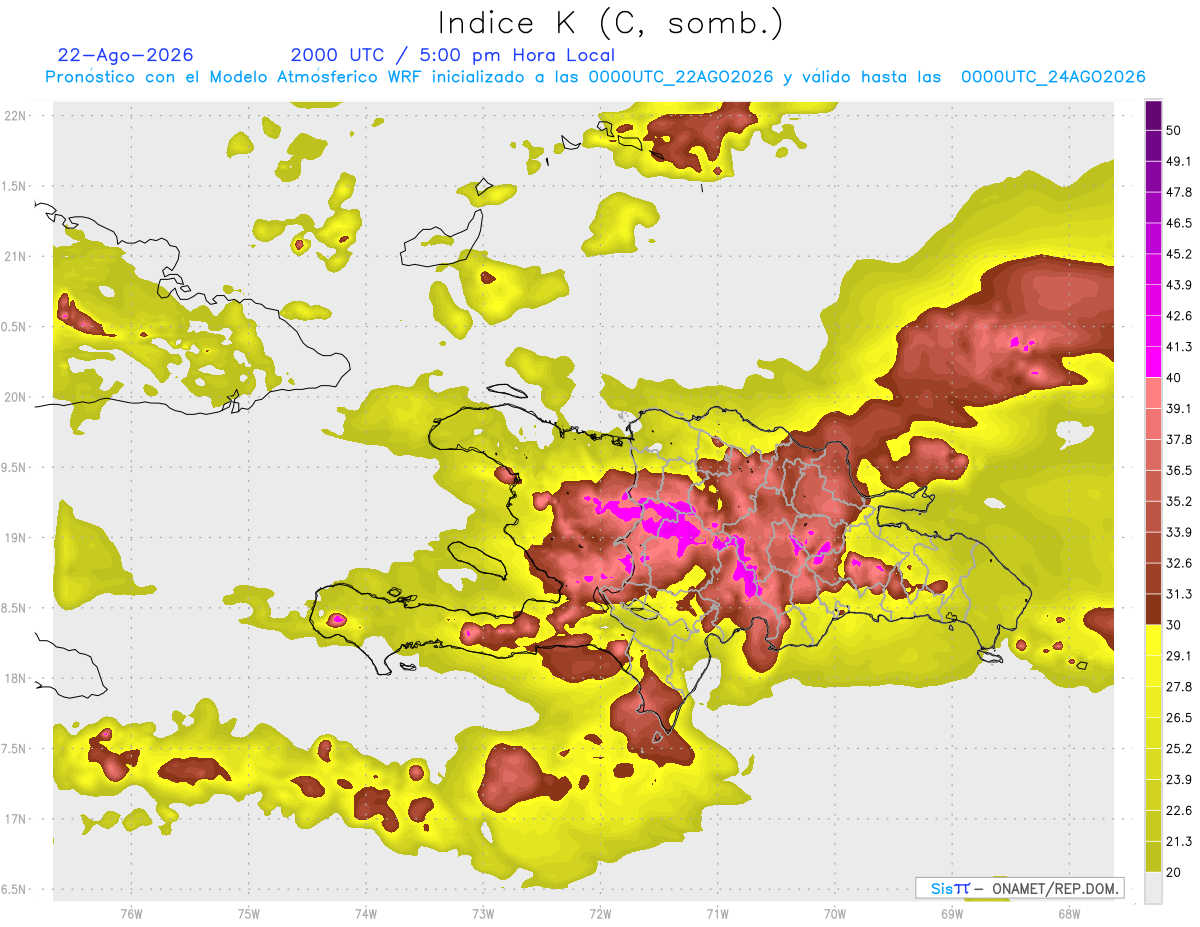Click the legend value '29.1'
1200x927 pixels.
pyautogui.click(x=1178, y=656)
